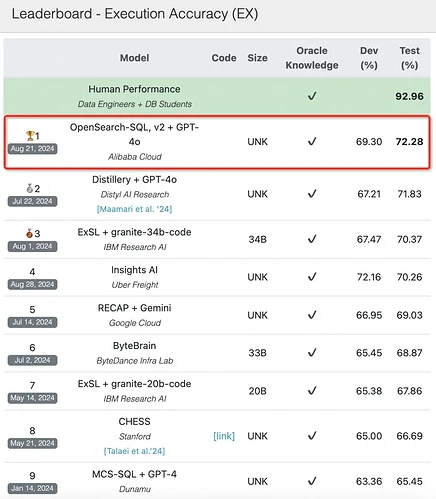Click the checkmark in MCS-SQL + GPT-4 row
The height and width of the screenshot is (499, 436).
click(x=312, y=481)
